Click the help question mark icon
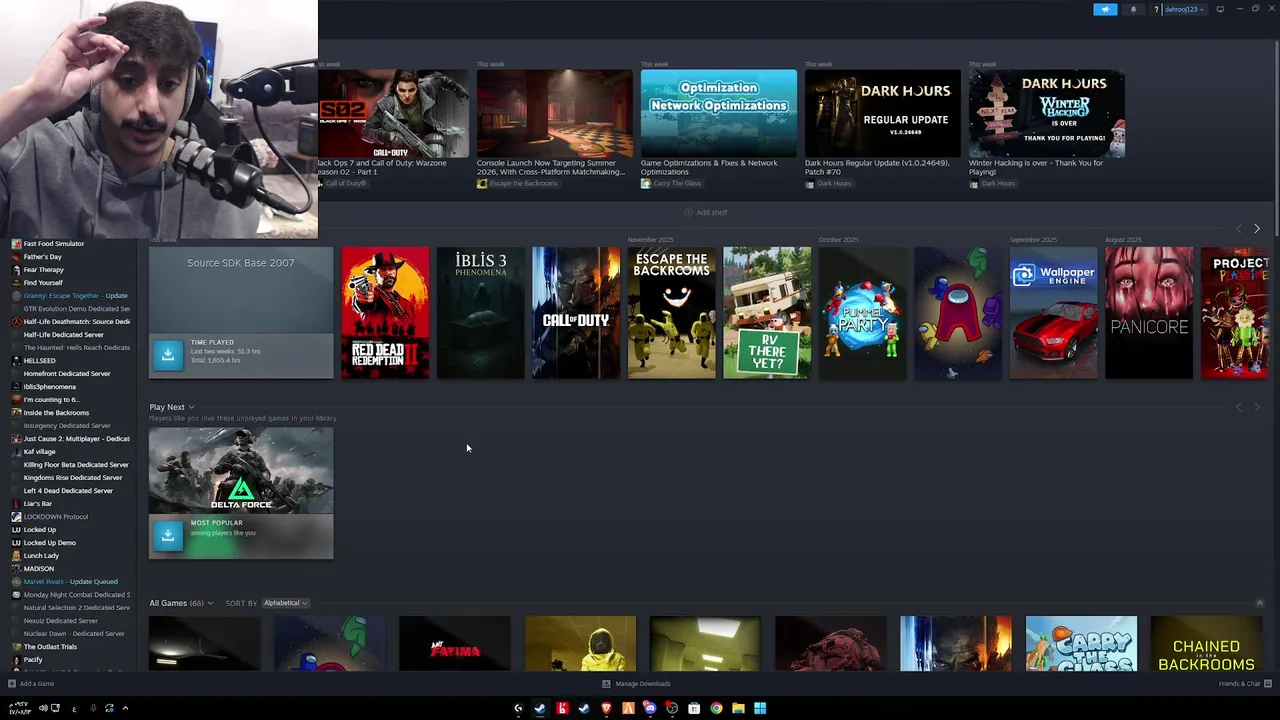 [1156, 9]
